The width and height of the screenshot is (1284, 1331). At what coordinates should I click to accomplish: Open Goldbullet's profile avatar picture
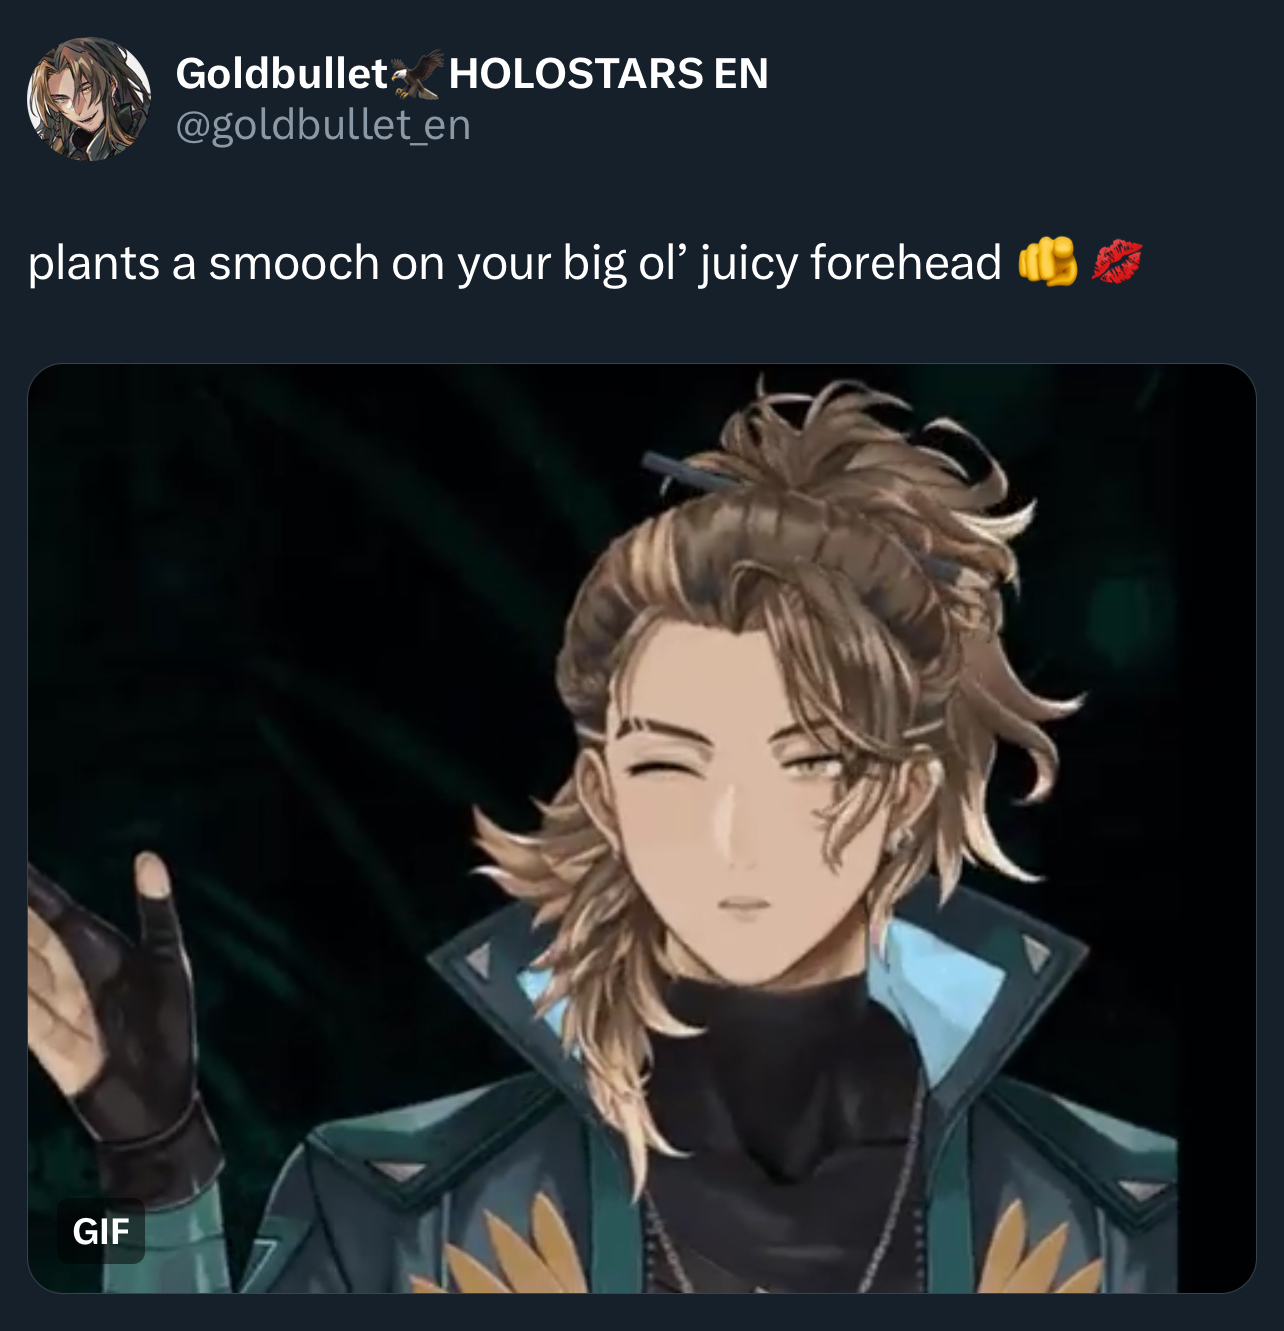click(89, 99)
